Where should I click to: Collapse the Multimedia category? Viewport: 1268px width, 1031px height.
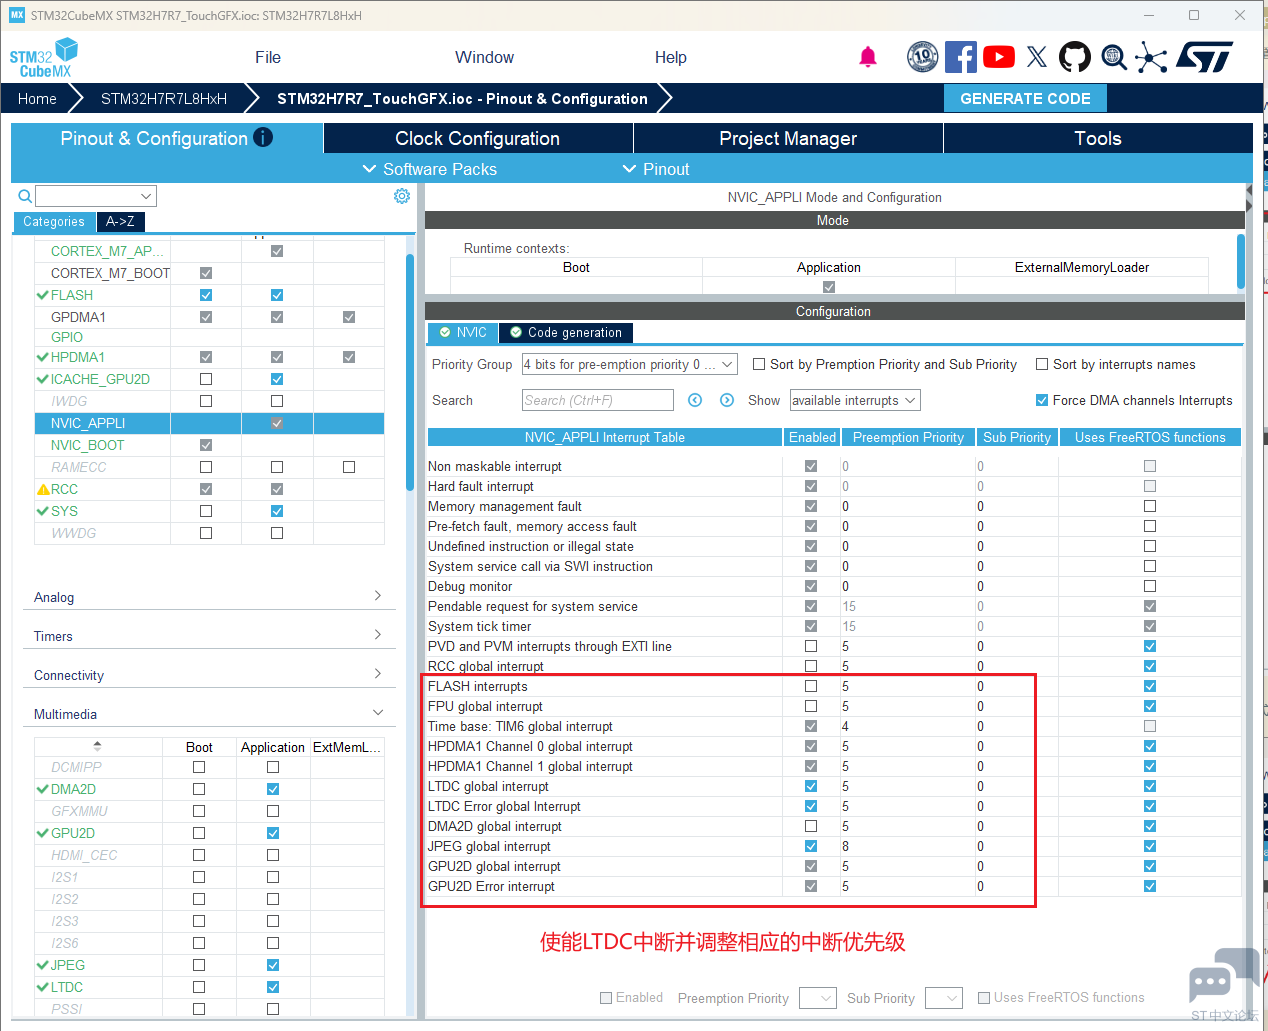[209, 714]
